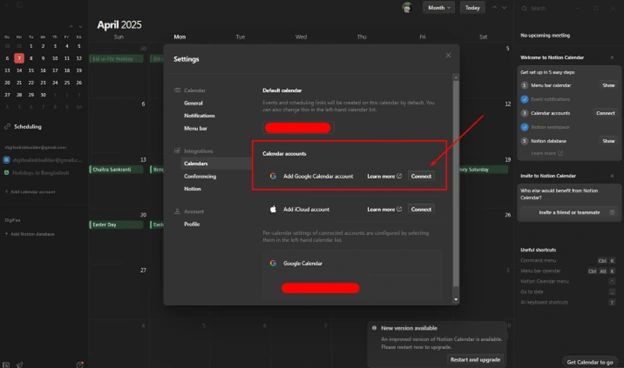Show the Menu bar calendar setup step
This screenshot has width=624, height=368.
(x=608, y=85)
